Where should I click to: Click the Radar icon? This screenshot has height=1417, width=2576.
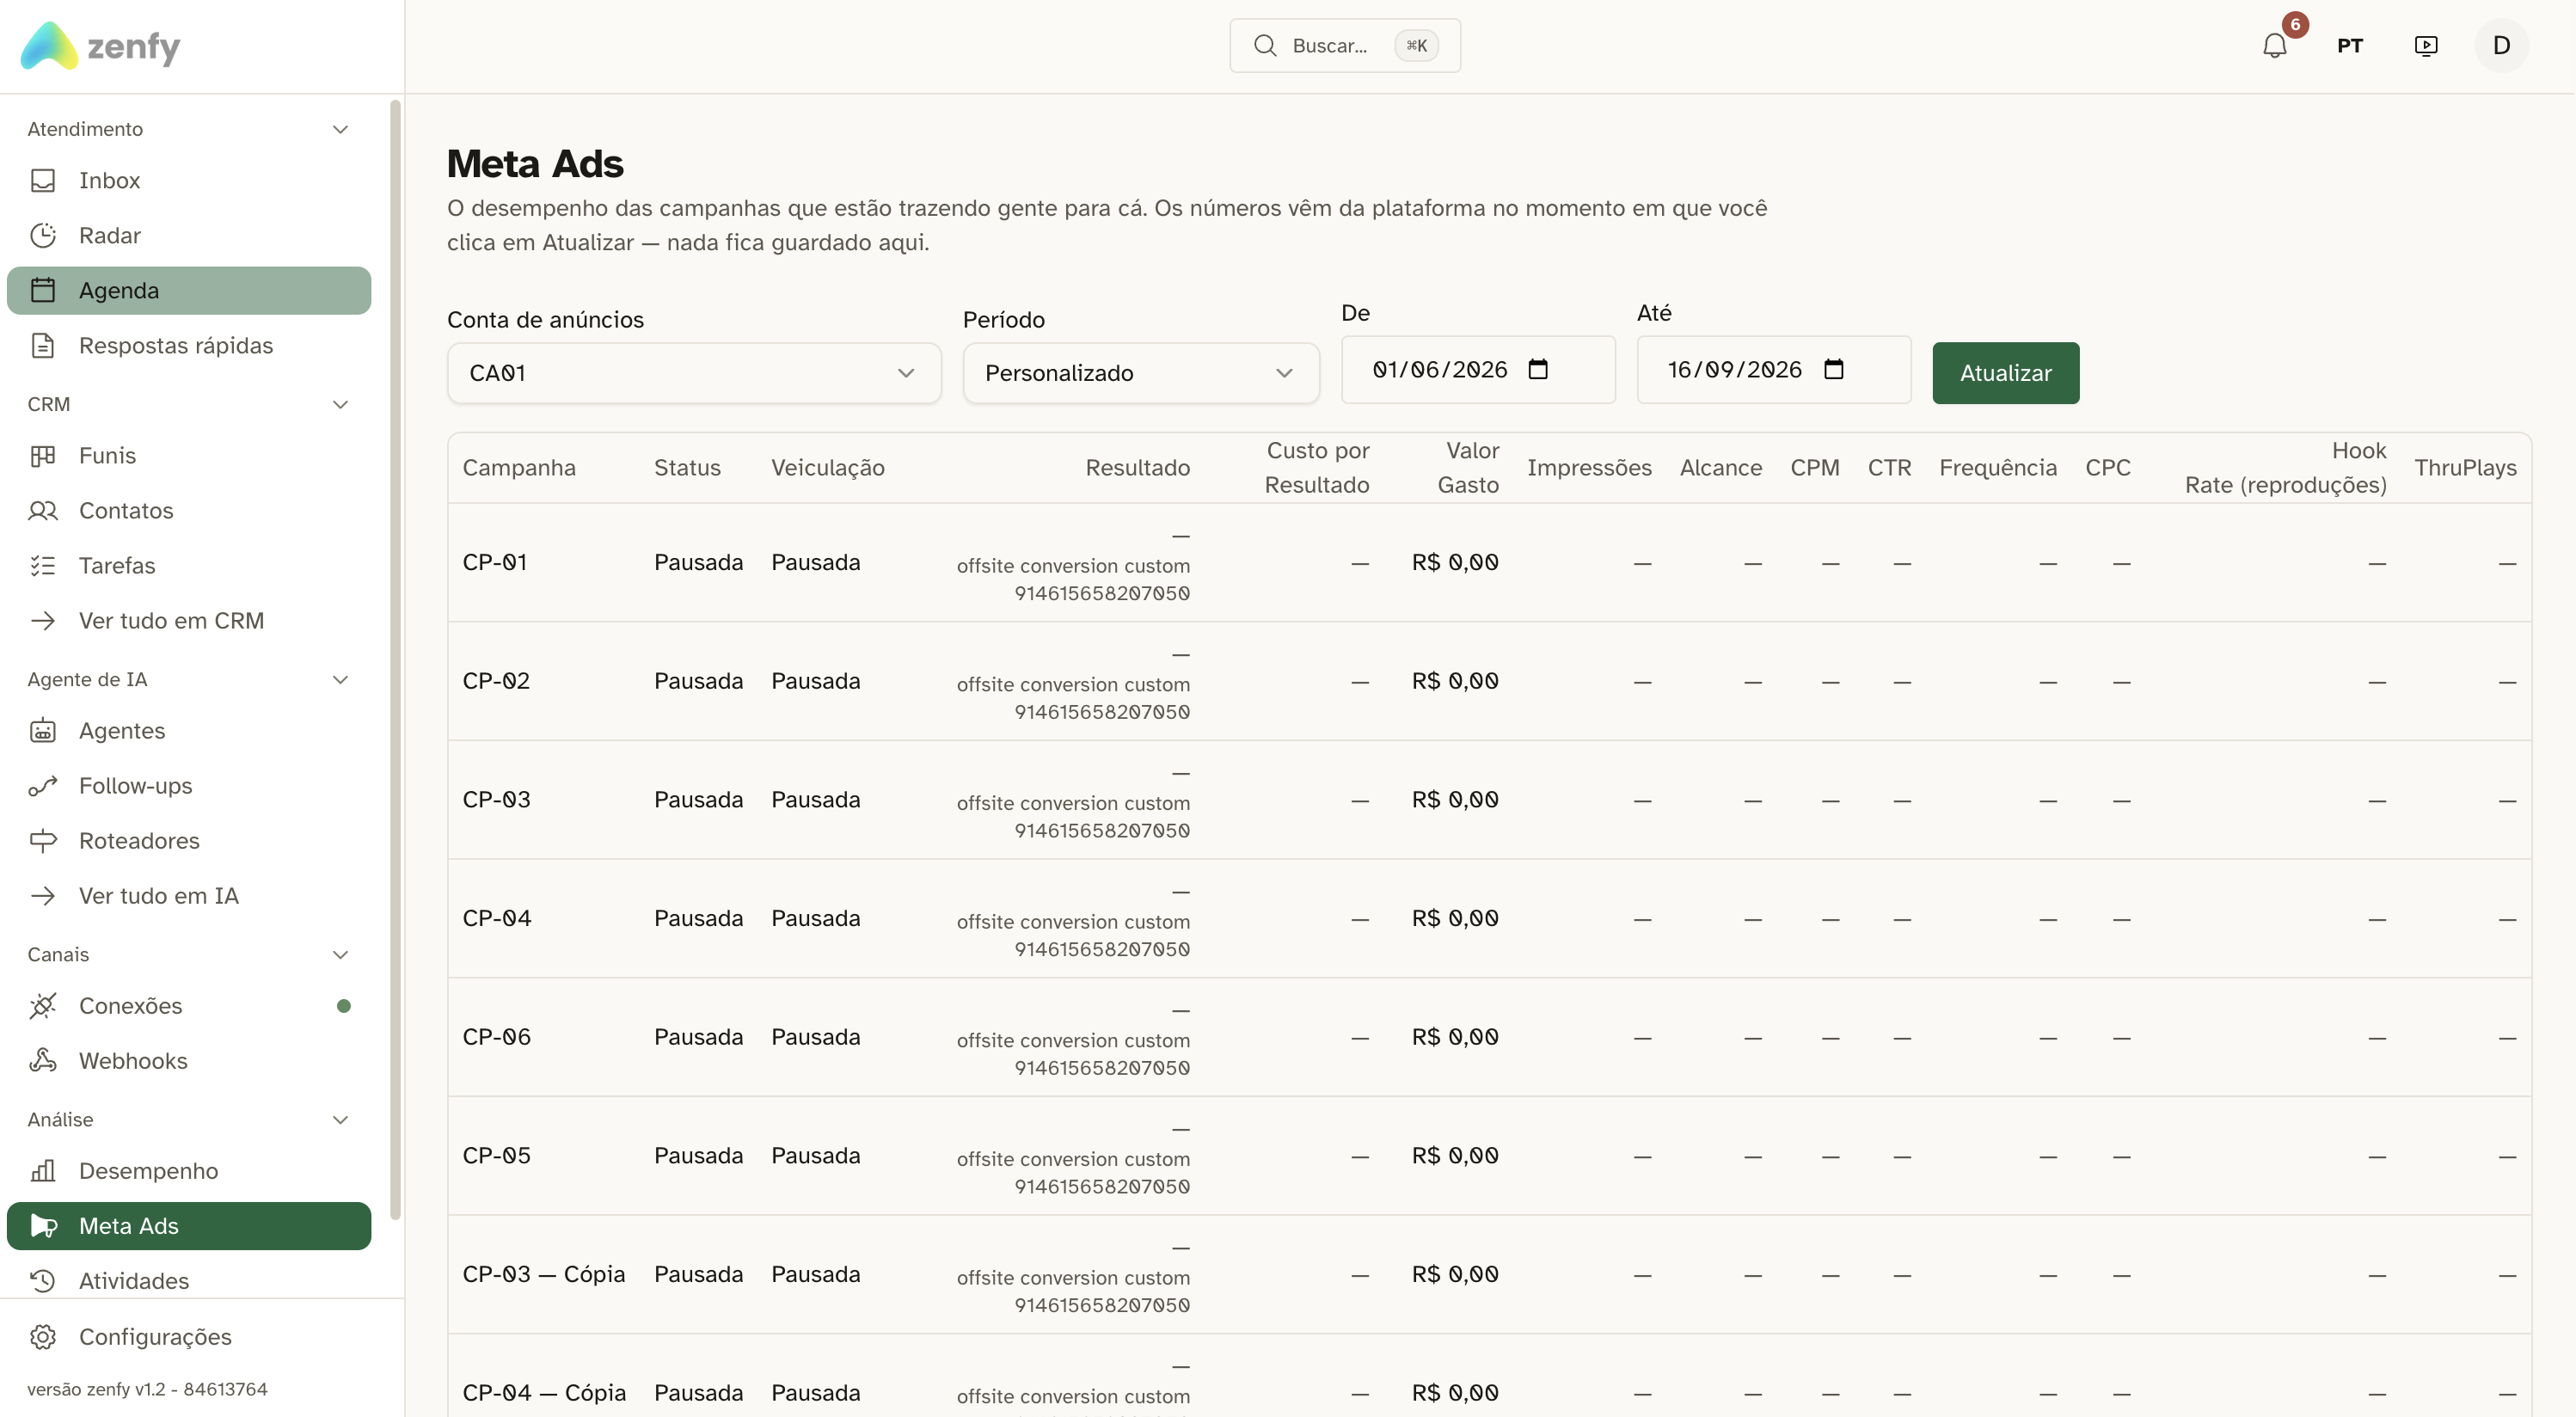[43, 236]
